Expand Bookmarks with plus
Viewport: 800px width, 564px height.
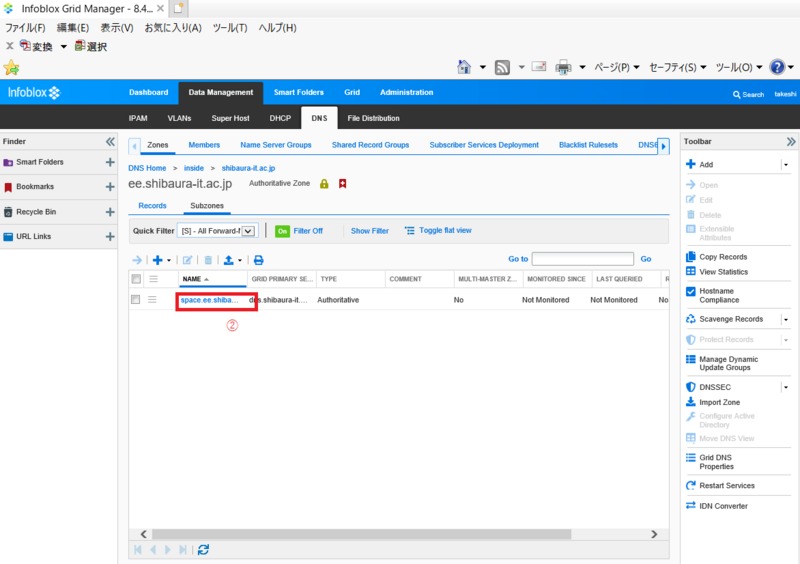click(110, 187)
